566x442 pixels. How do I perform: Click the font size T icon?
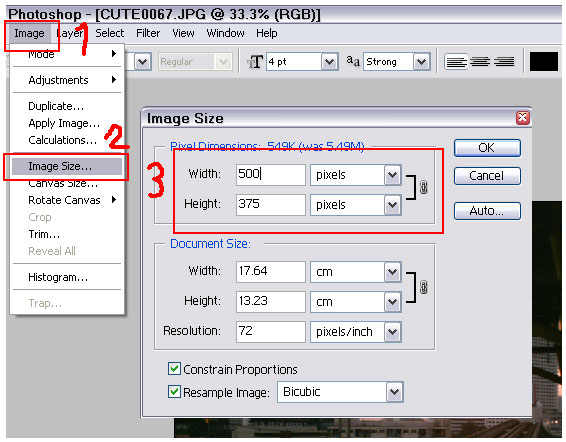tap(255, 62)
